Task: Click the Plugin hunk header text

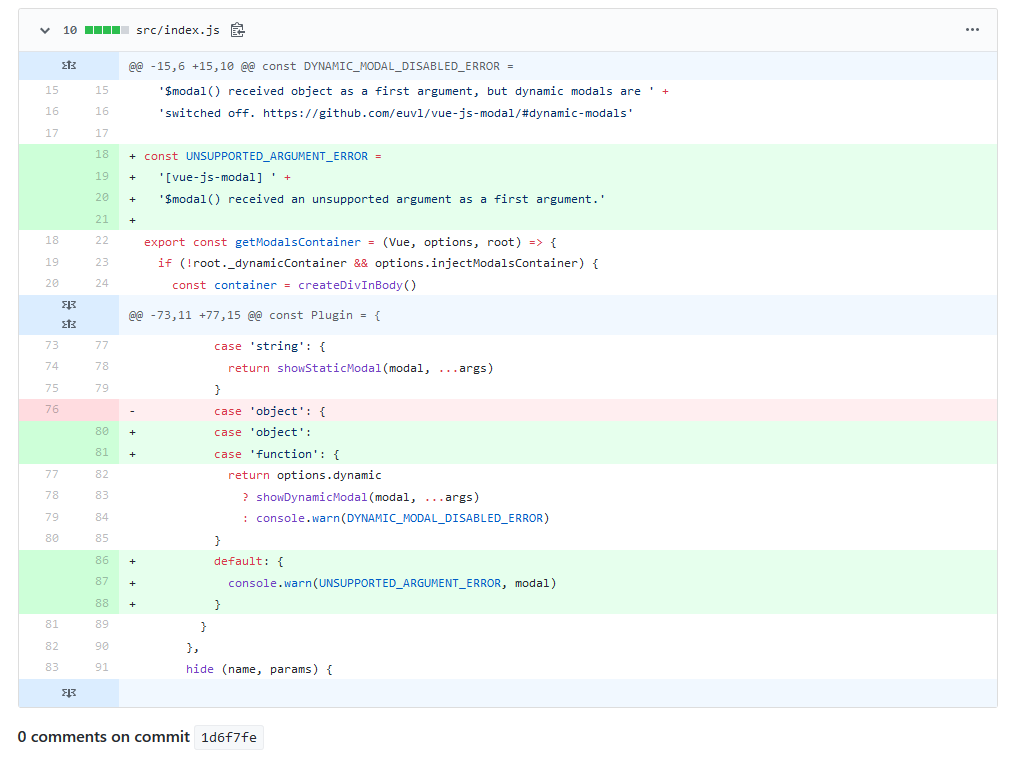Action: point(254,315)
